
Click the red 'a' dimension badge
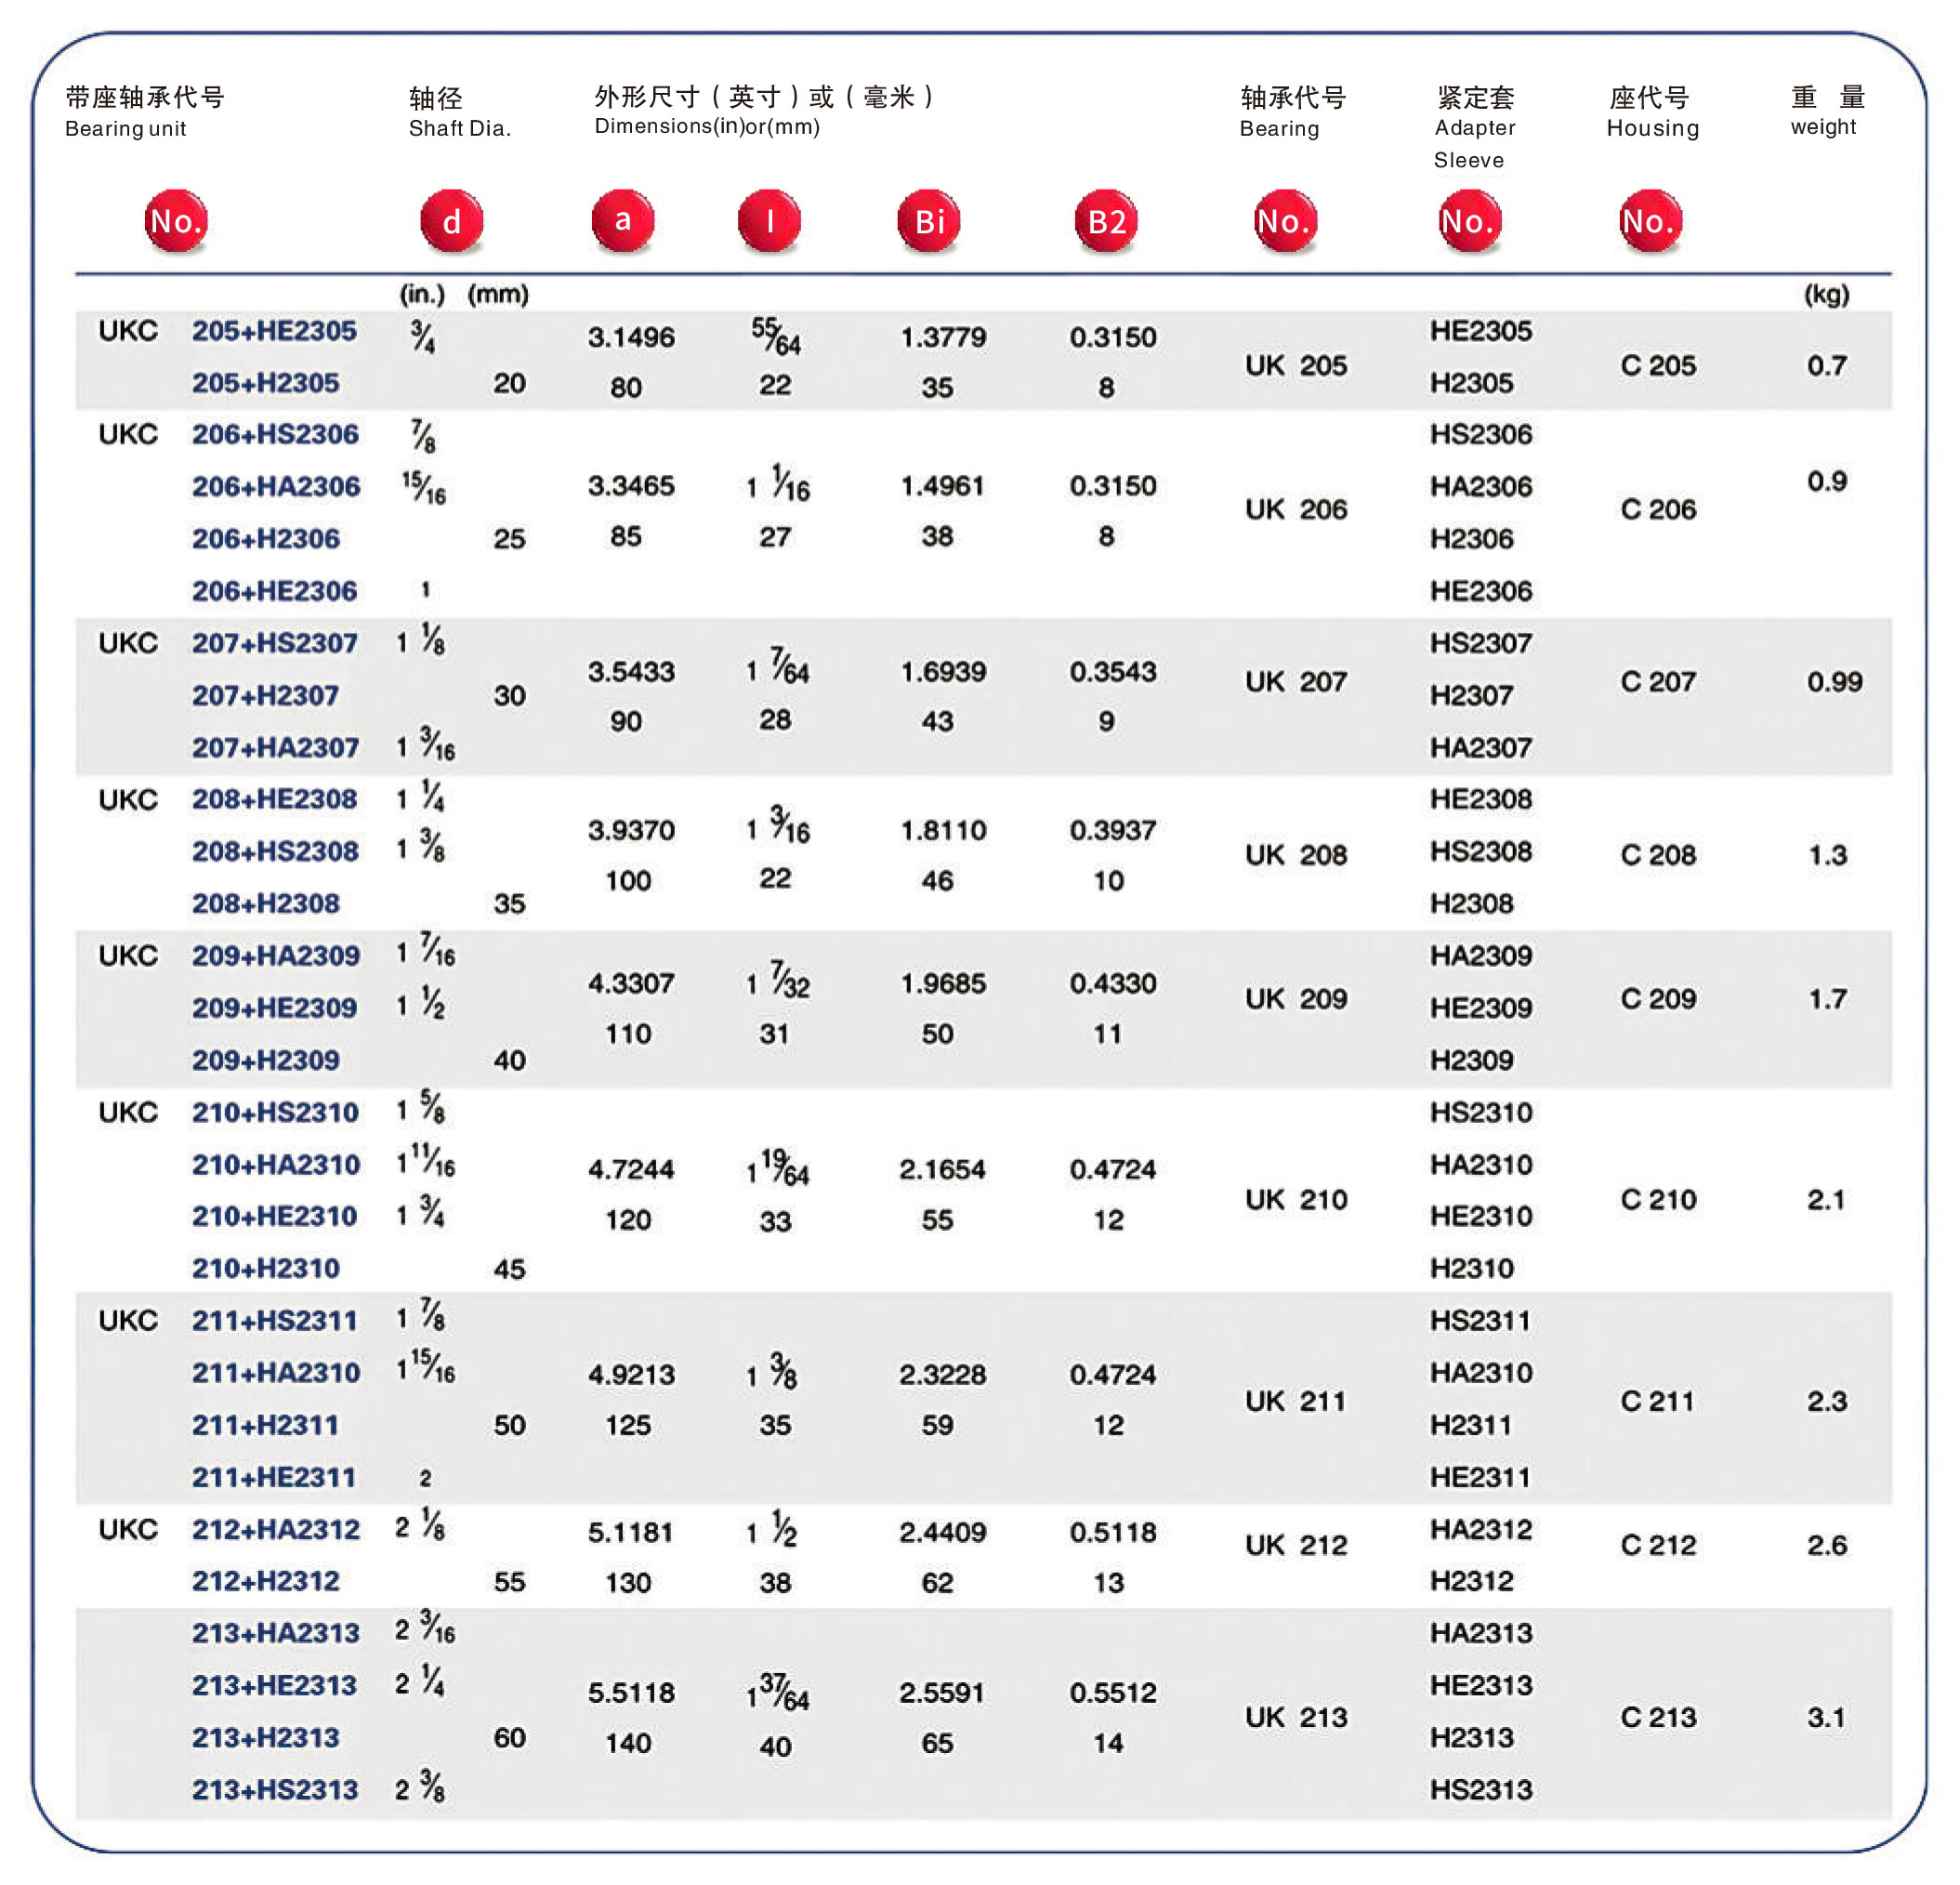[x=622, y=220]
